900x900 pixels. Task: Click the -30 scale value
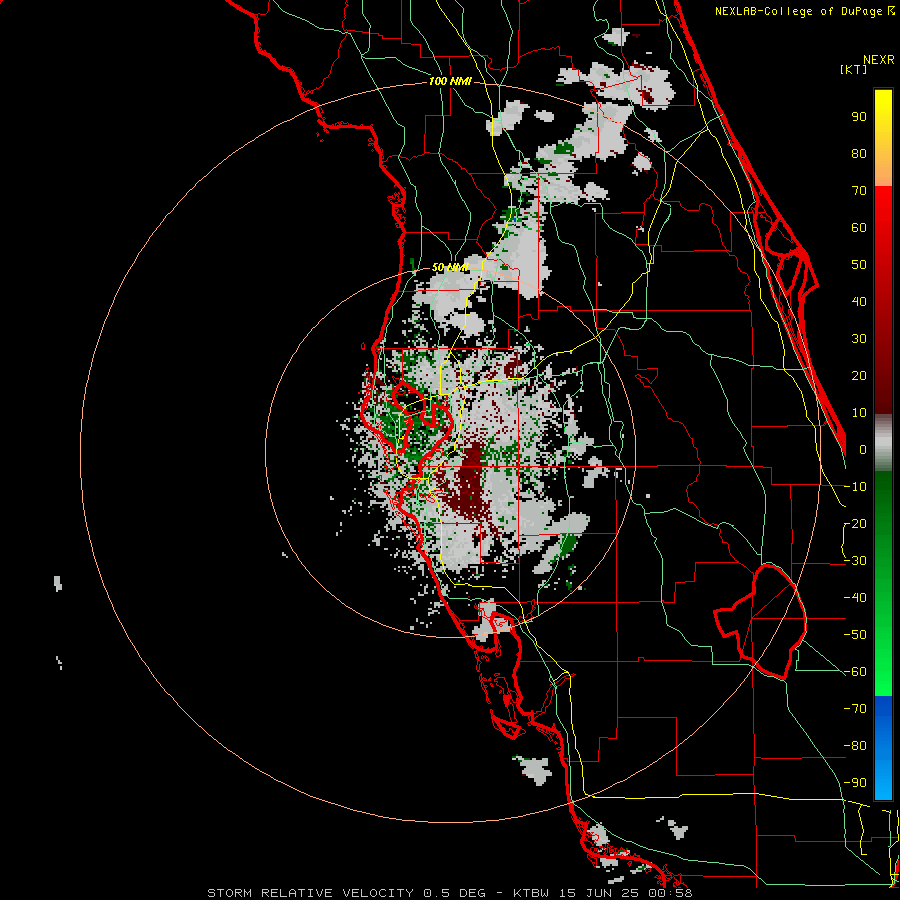(855, 561)
